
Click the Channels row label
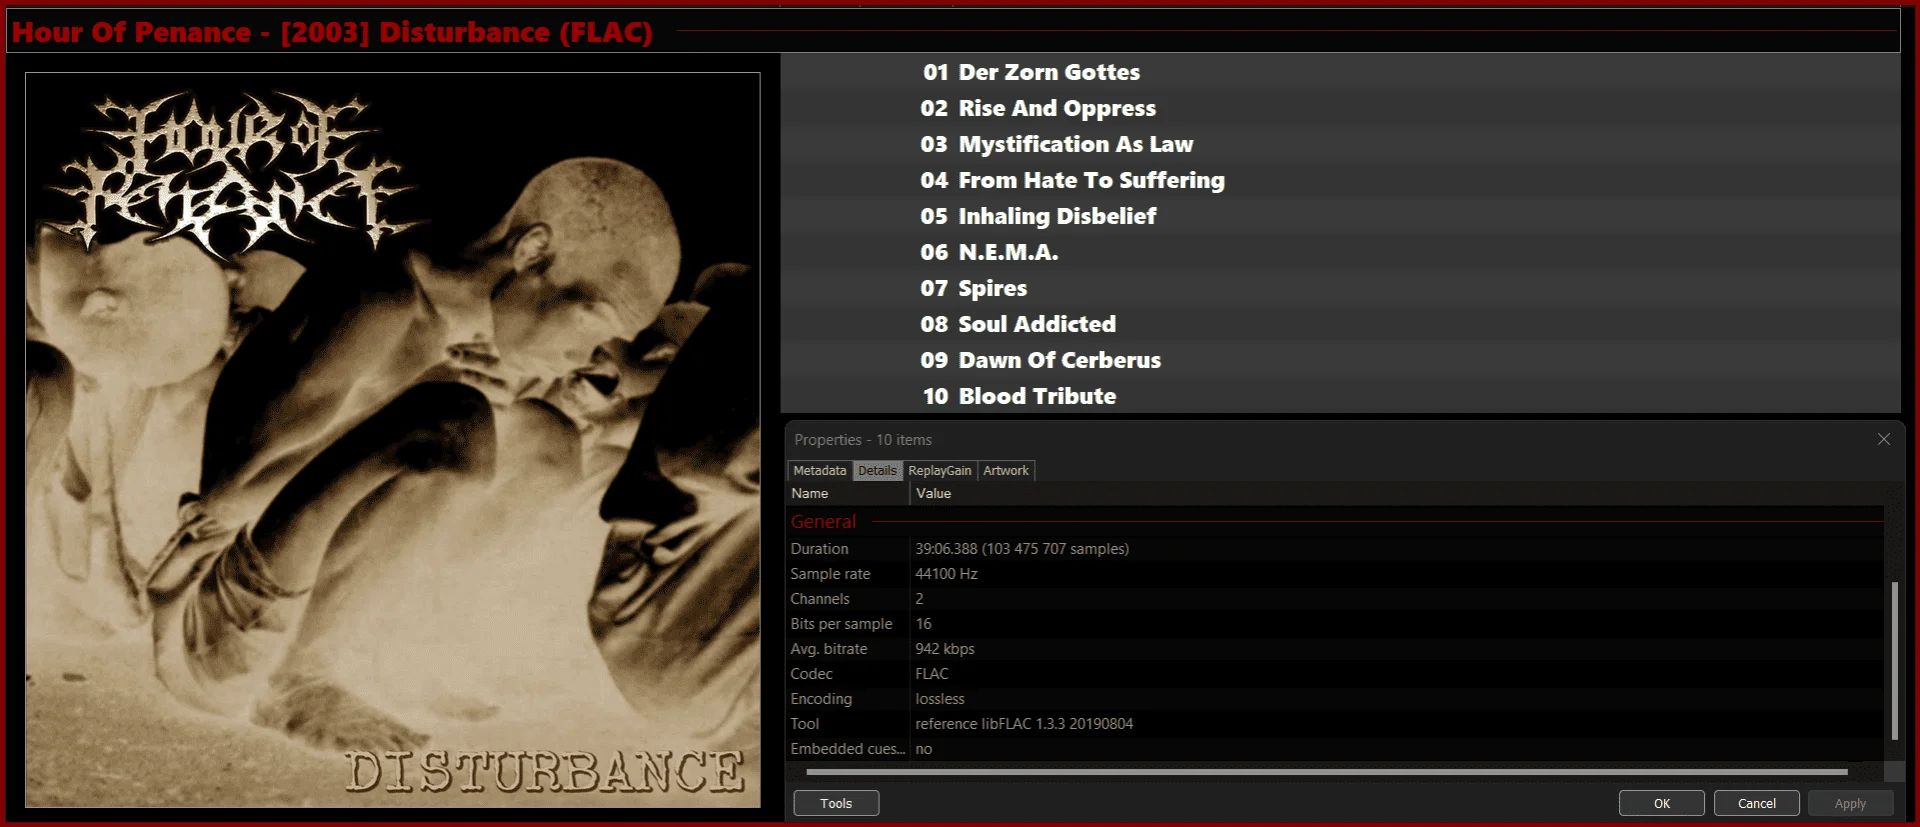tap(820, 598)
